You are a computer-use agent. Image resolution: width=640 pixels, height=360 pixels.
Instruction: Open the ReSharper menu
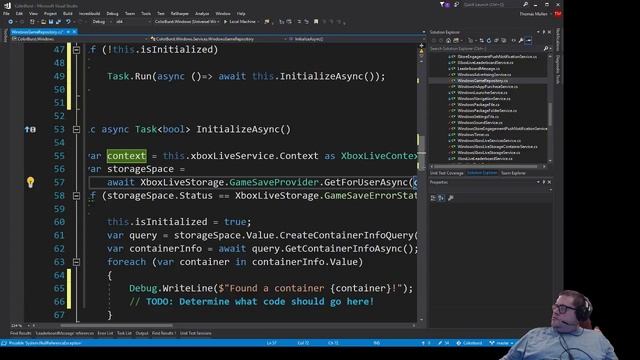(180, 13)
